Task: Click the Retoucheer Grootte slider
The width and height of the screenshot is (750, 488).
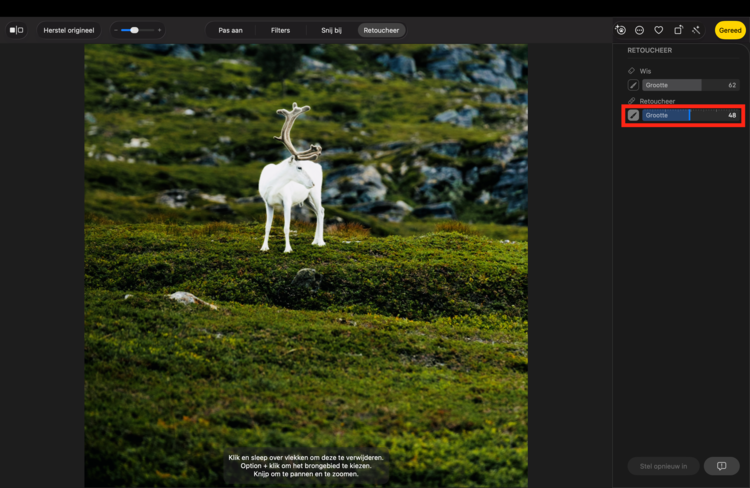Action: point(690,115)
